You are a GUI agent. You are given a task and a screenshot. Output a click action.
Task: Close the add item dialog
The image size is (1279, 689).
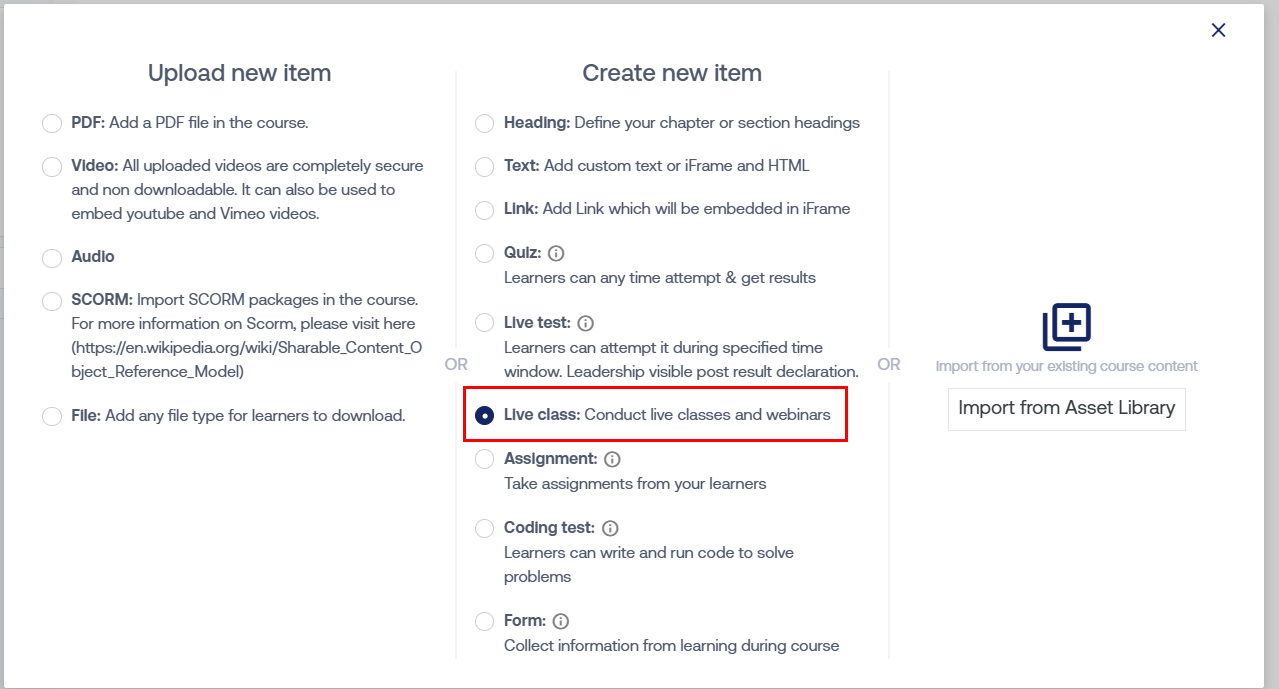pyautogui.click(x=1218, y=30)
